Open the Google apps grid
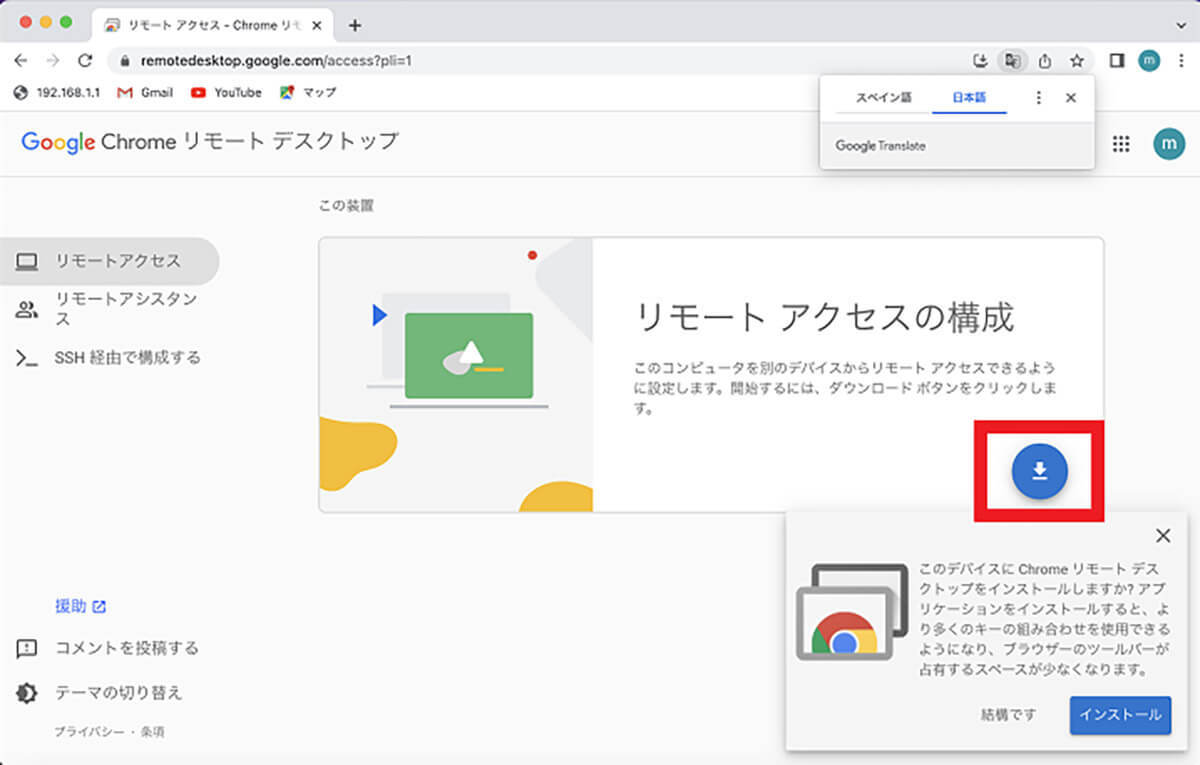This screenshot has height=765, width=1200. (1121, 144)
